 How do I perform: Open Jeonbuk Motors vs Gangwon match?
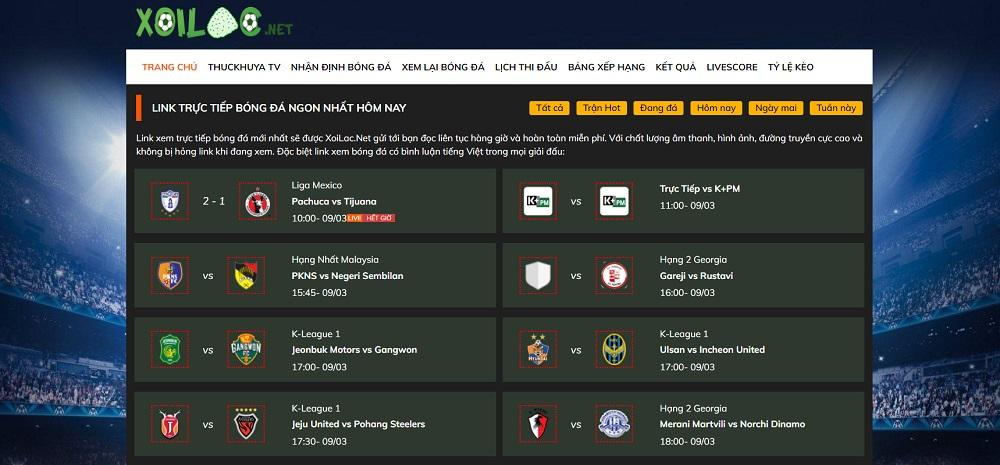[x=354, y=350]
